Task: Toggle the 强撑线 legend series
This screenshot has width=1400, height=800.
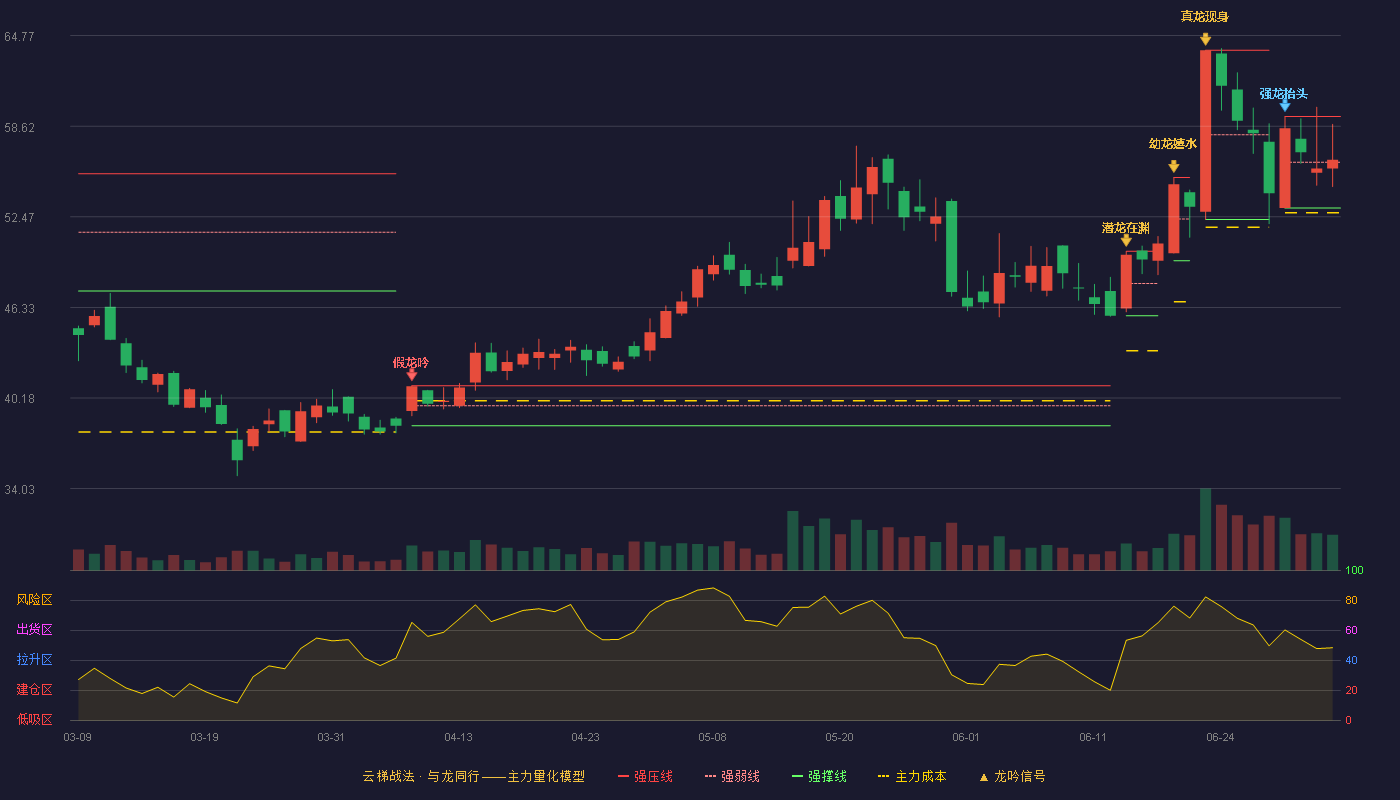Action: tap(819, 776)
